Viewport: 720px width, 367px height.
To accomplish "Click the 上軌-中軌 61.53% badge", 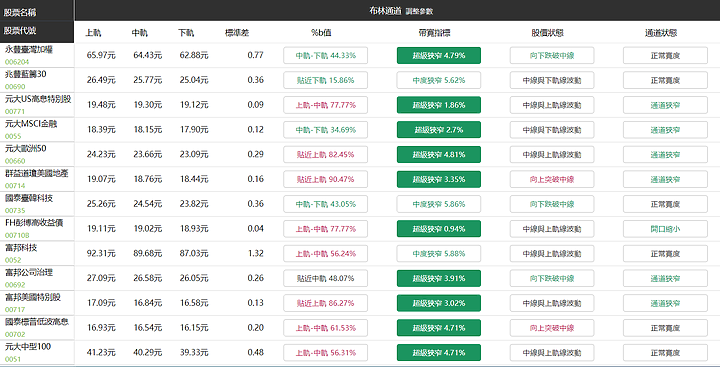I will click(326, 328).
